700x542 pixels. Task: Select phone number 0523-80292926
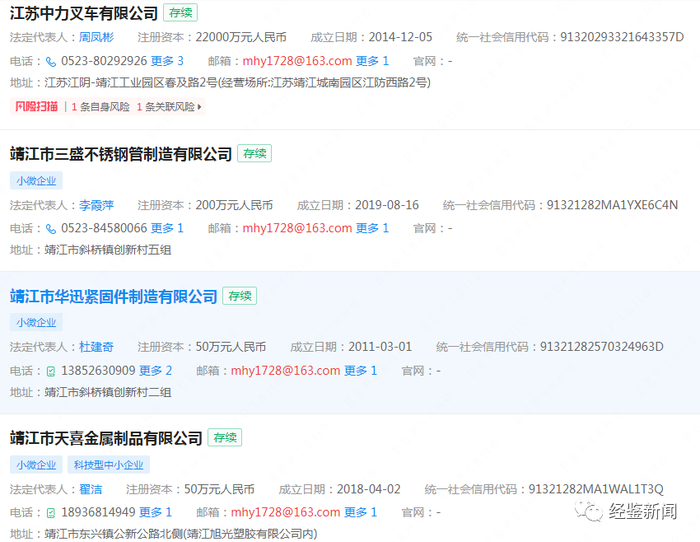coord(104,61)
